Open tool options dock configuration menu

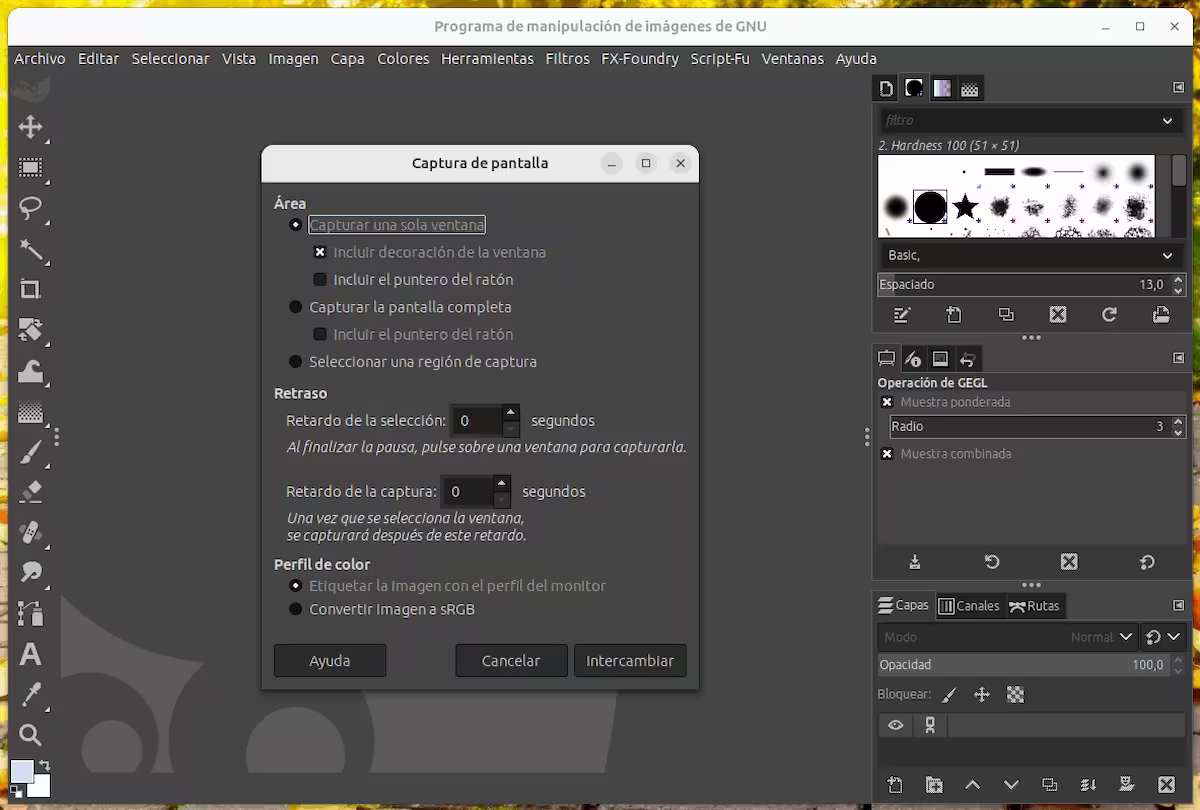(x=1178, y=358)
